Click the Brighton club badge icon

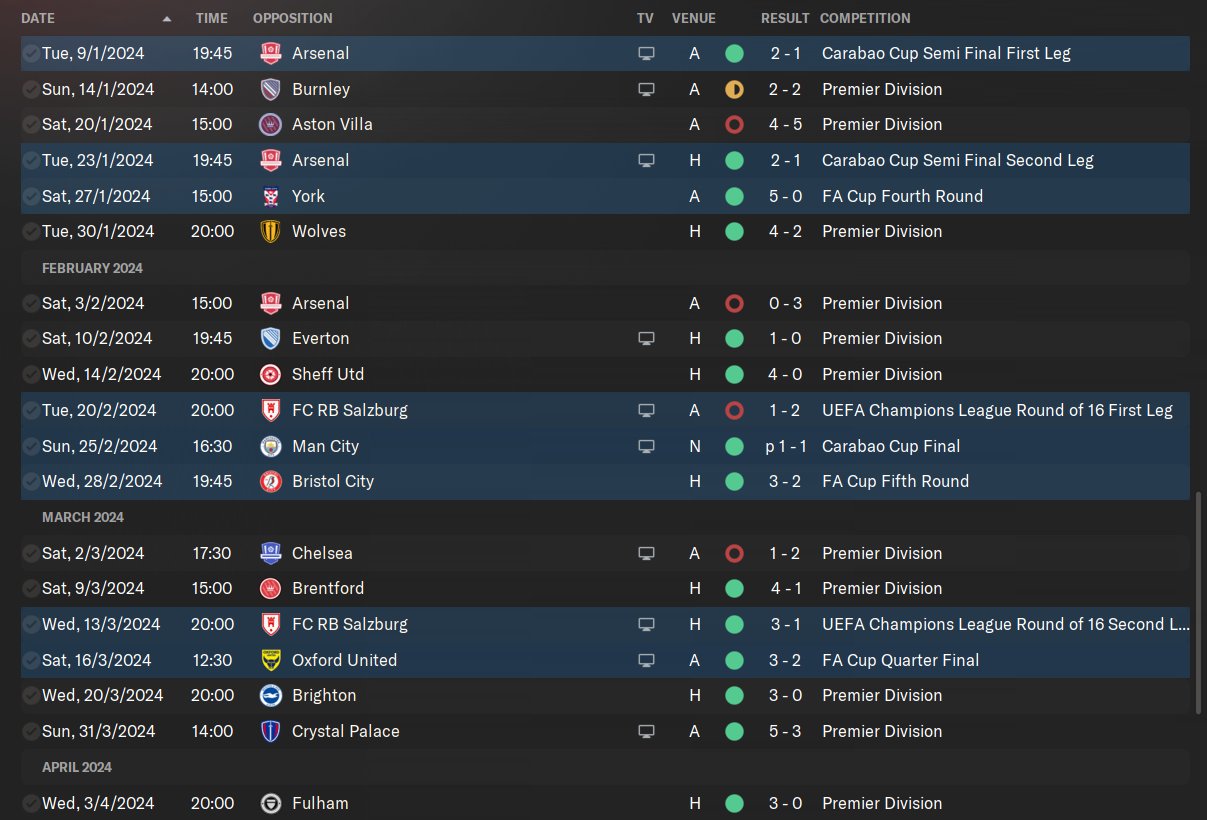270,696
